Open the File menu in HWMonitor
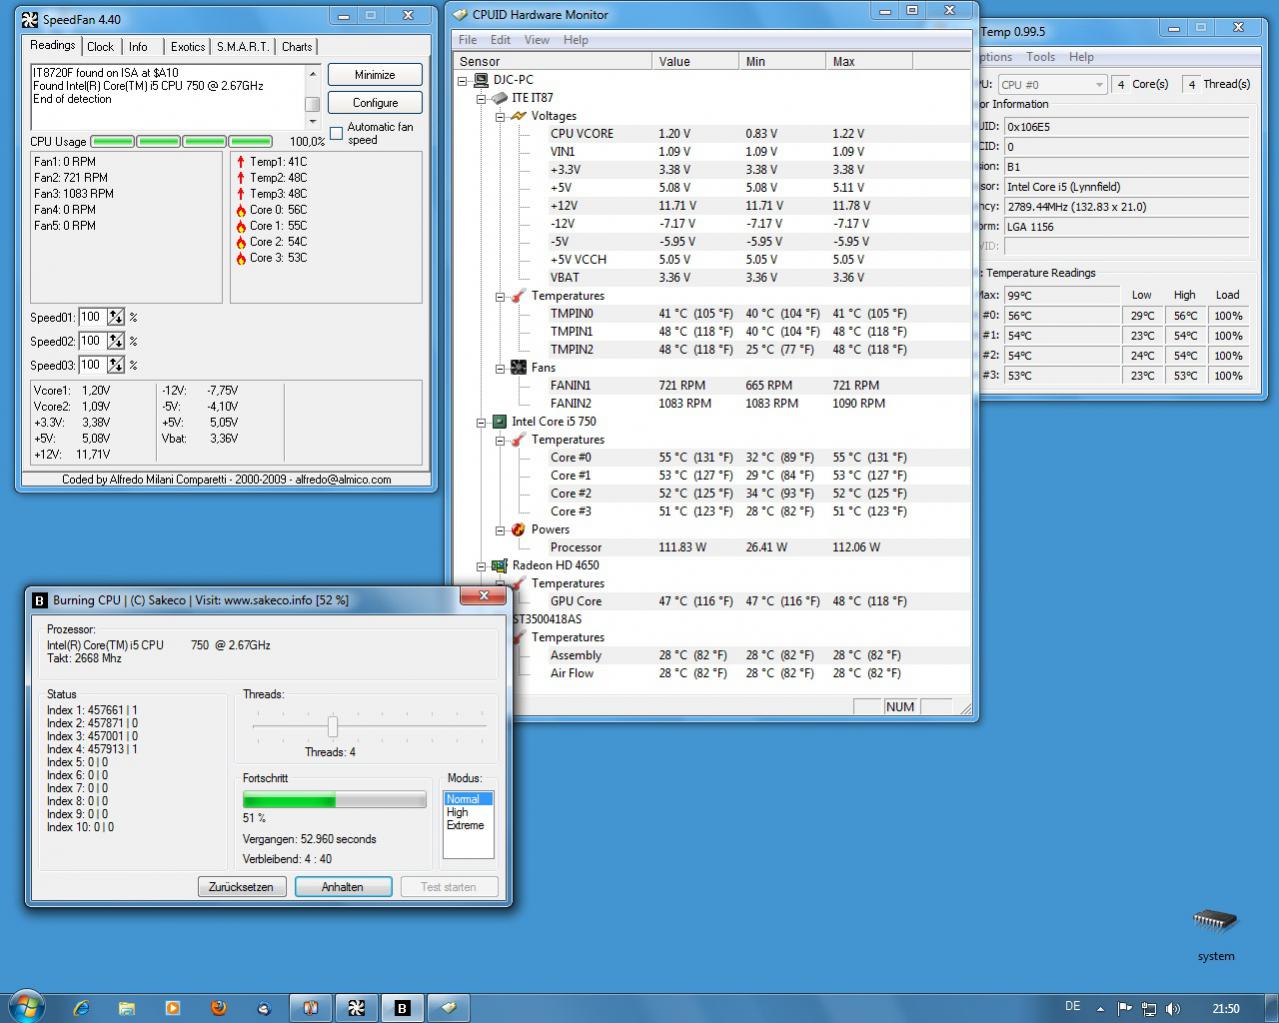 [x=468, y=40]
